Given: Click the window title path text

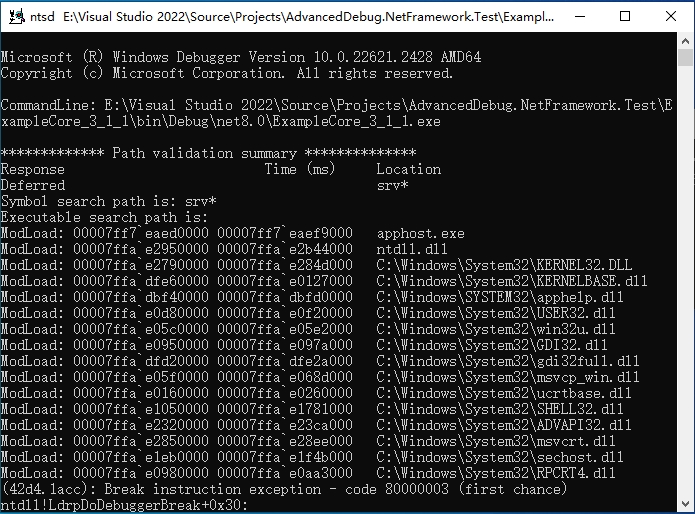Looking at the screenshot, I should (x=308, y=17).
